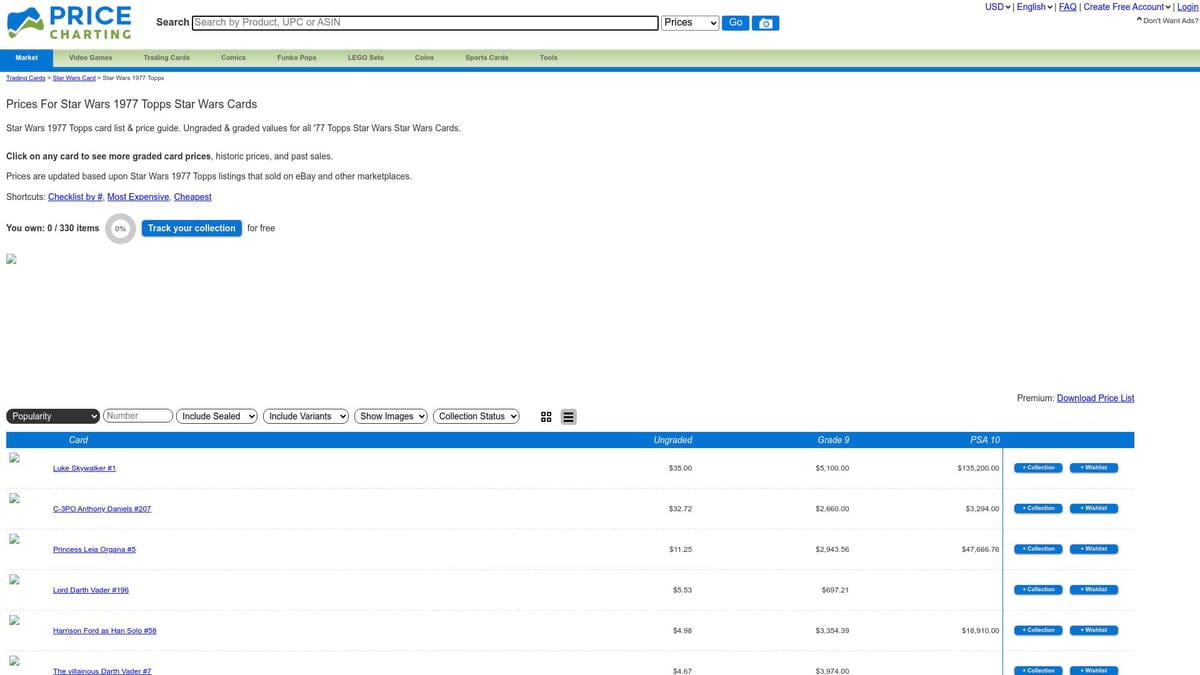This screenshot has height=675, width=1200.
Task: Add Lord Darth Vader #196 to Wishlist
Action: tap(1094, 590)
